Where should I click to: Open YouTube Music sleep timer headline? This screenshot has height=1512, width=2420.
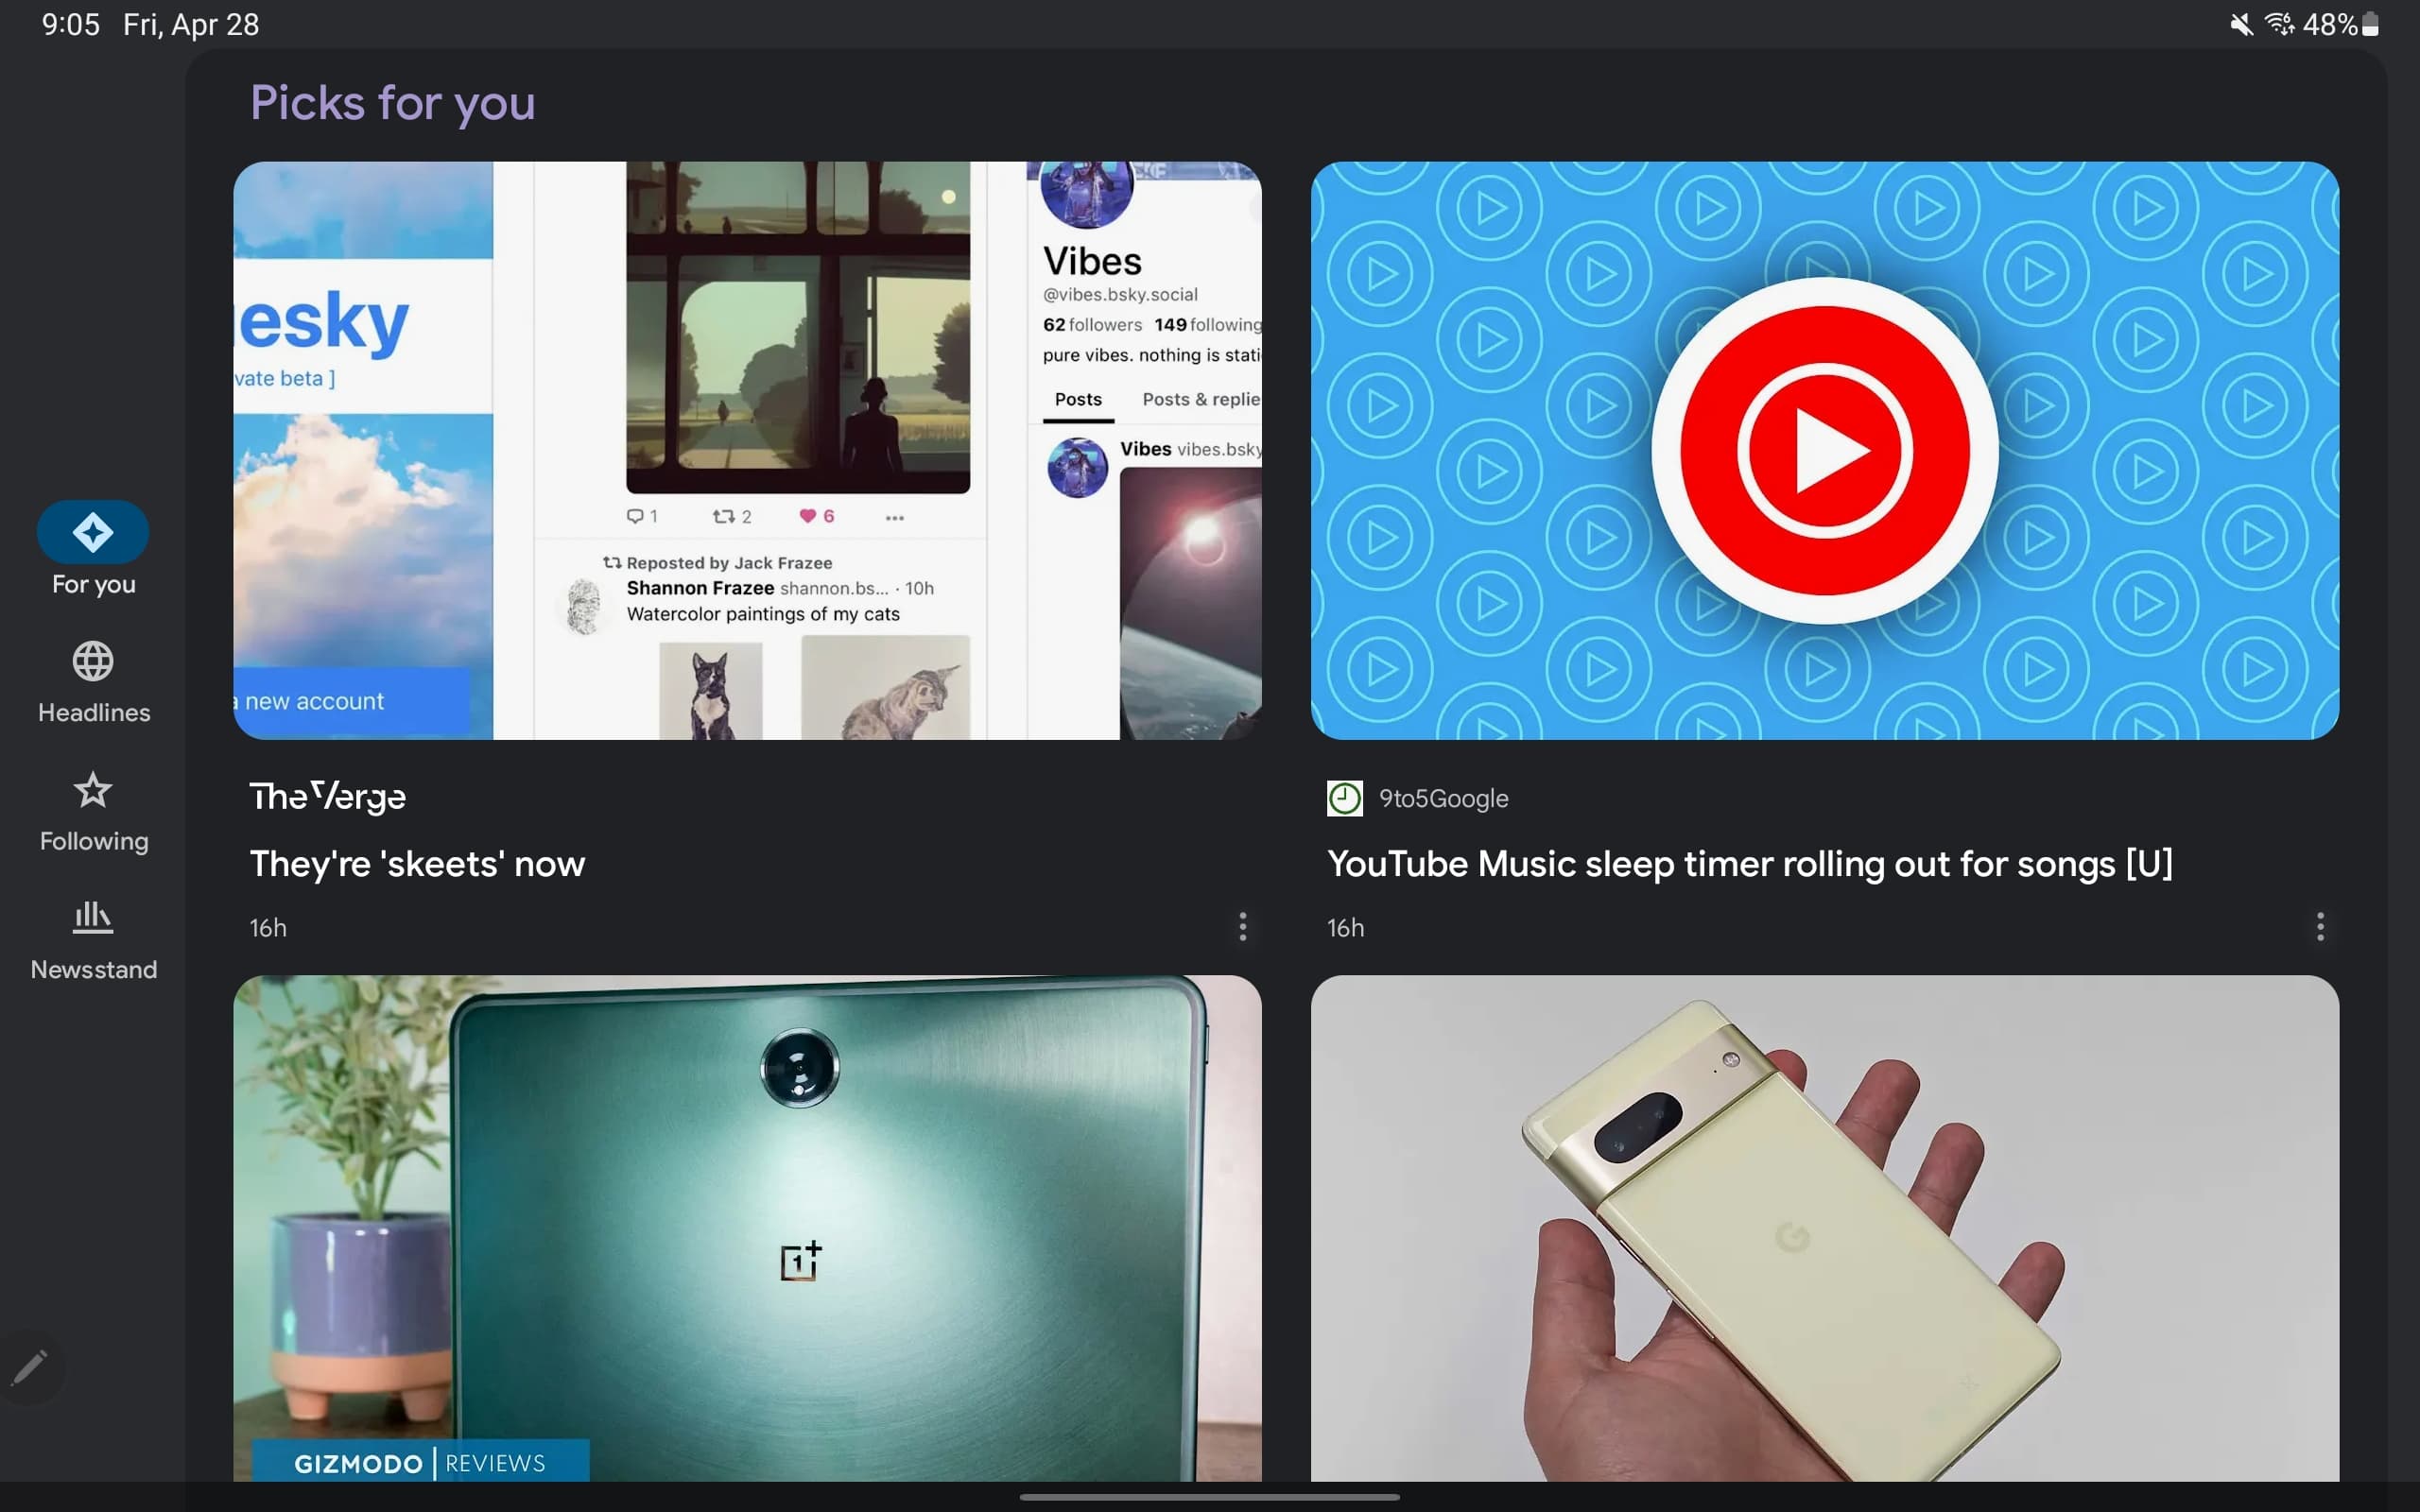[1749, 864]
